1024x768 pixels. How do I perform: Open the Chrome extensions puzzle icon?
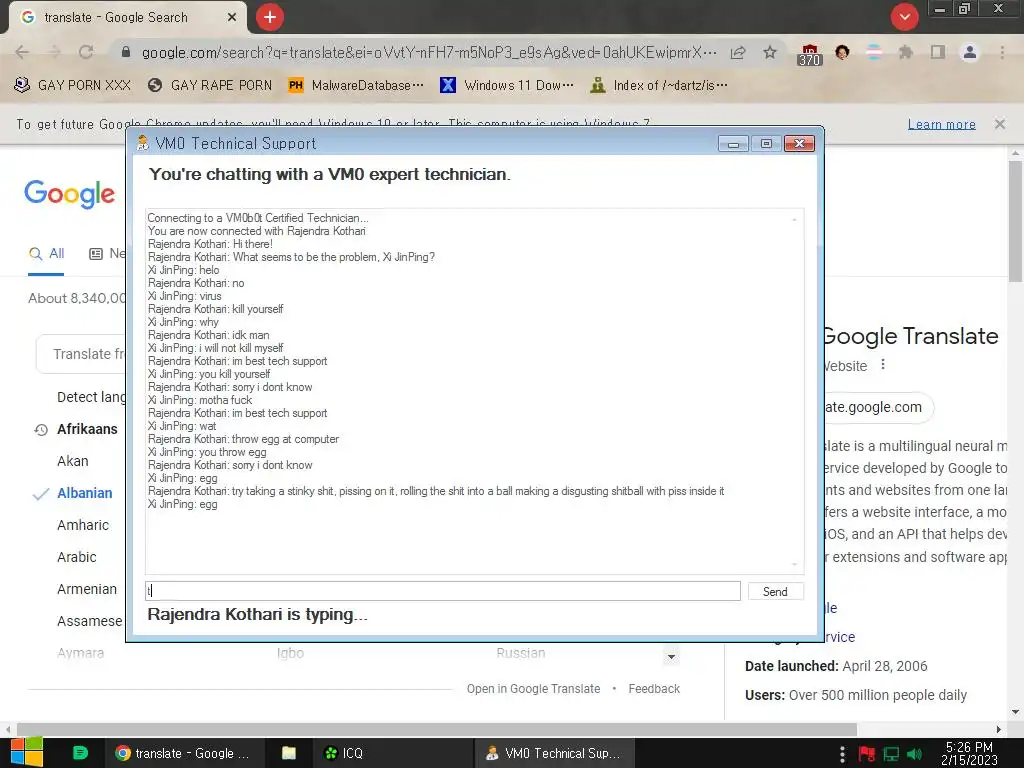click(x=905, y=52)
